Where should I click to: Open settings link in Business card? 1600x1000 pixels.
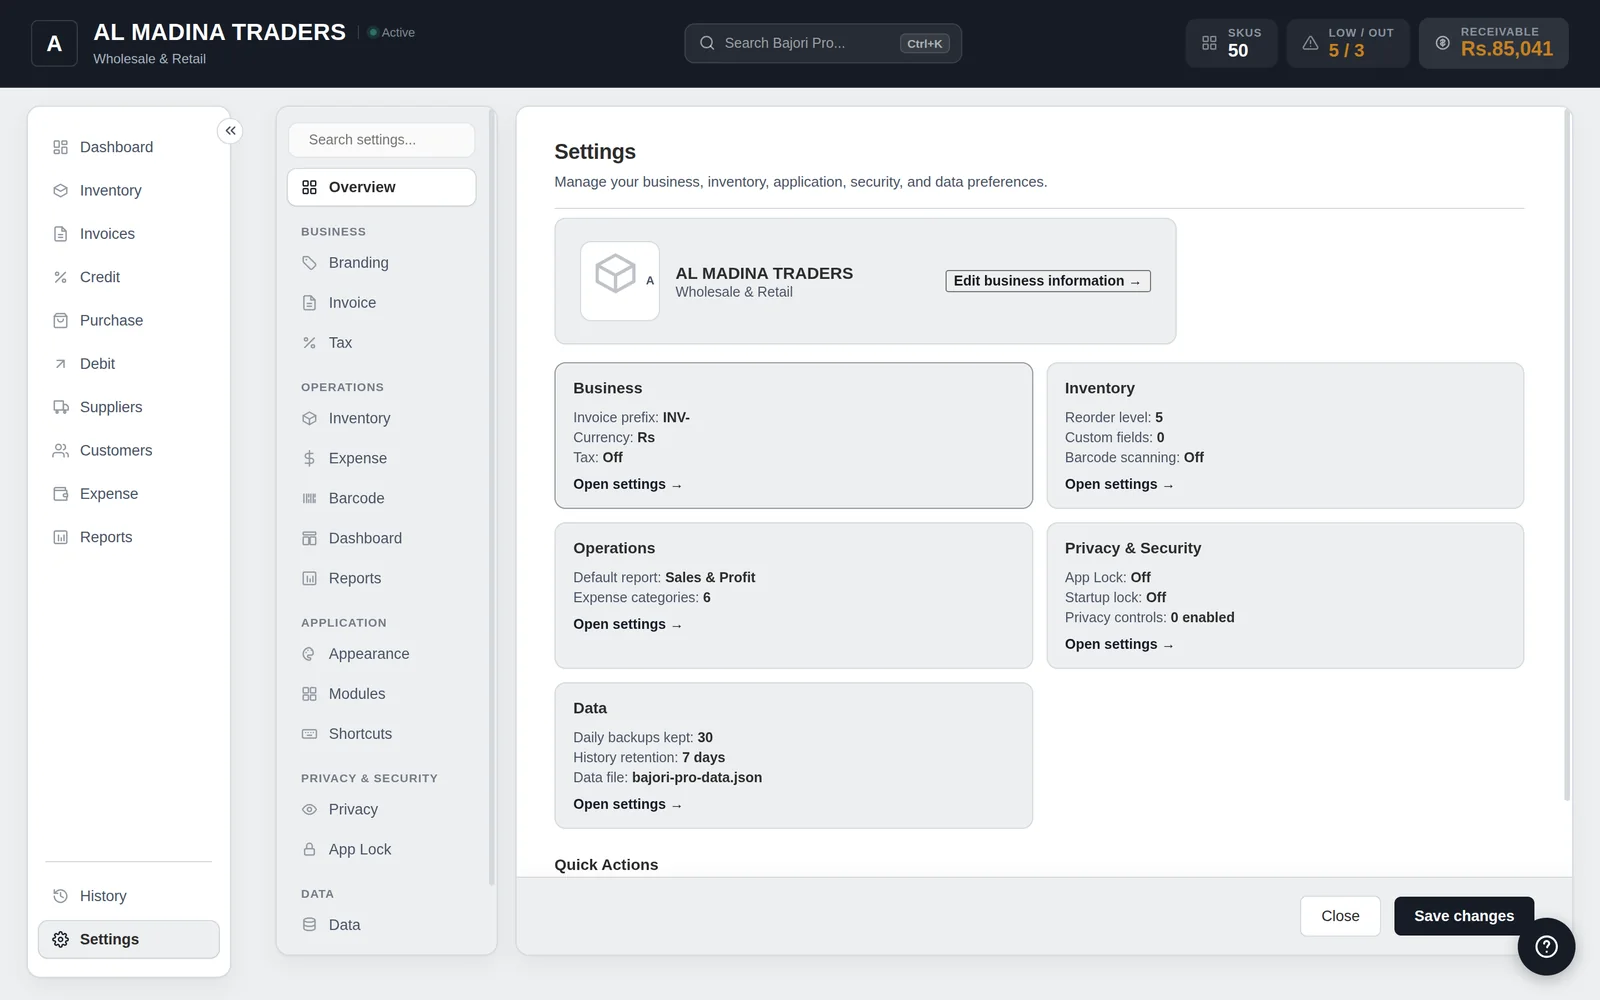coord(627,484)
